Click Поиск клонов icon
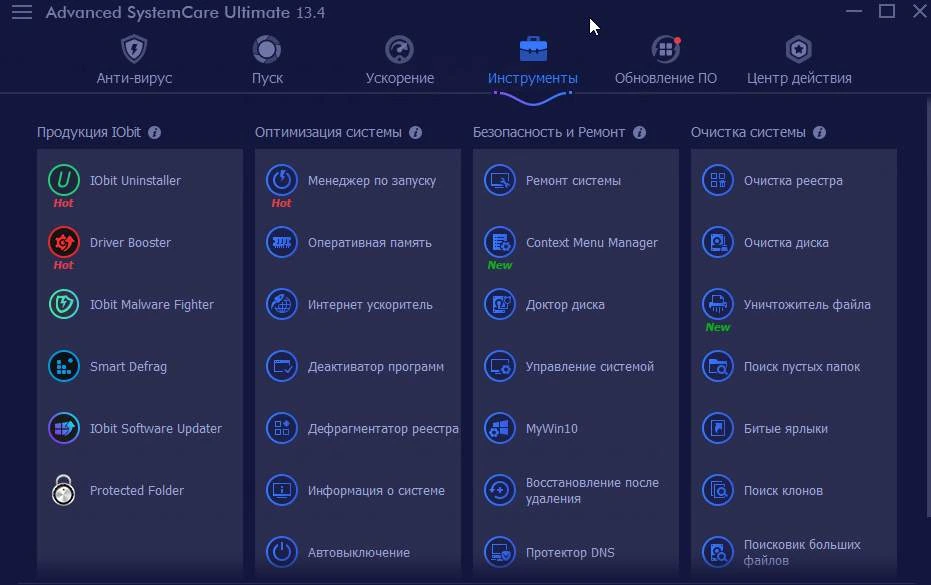Viewport: 931px width, 585px height. pyautogui.click(x=717, y=490)
